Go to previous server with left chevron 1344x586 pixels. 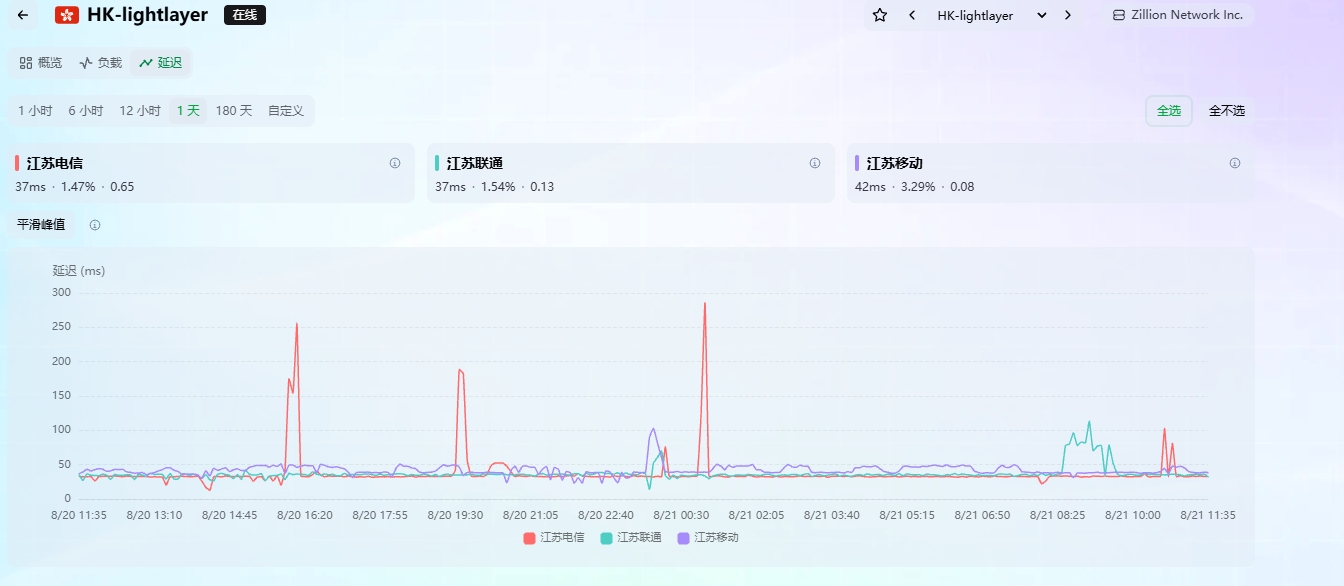[x=912, y=15]
